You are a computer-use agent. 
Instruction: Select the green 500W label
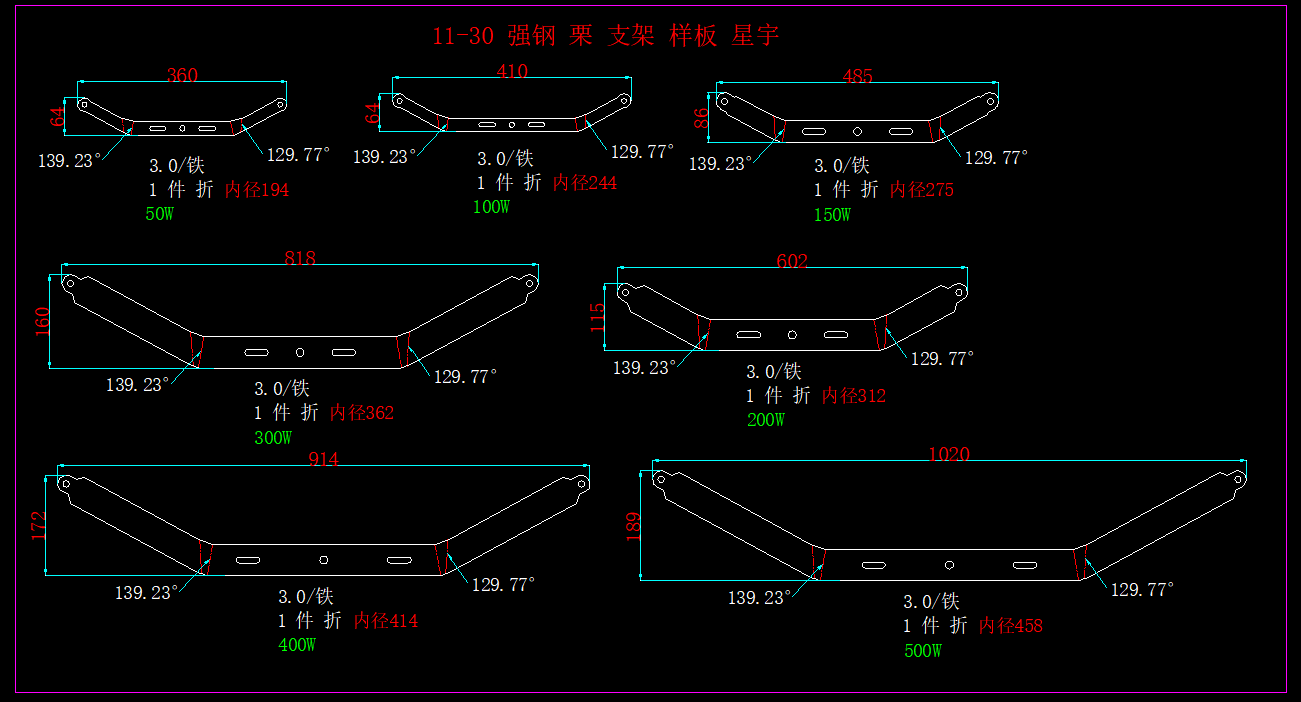922,651
